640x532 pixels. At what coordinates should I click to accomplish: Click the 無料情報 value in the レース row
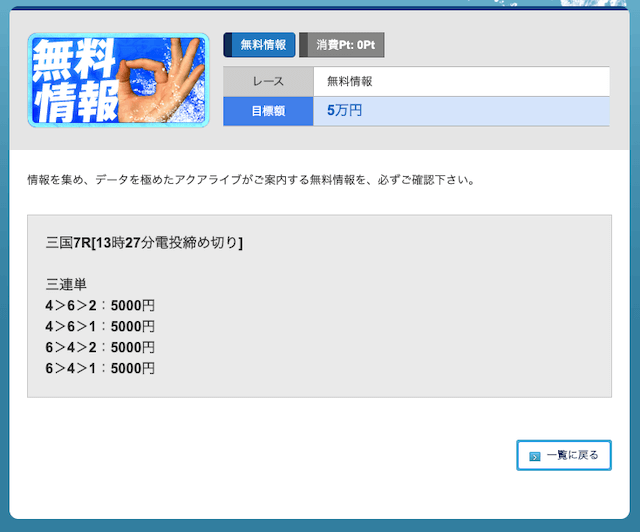[350, 82]
